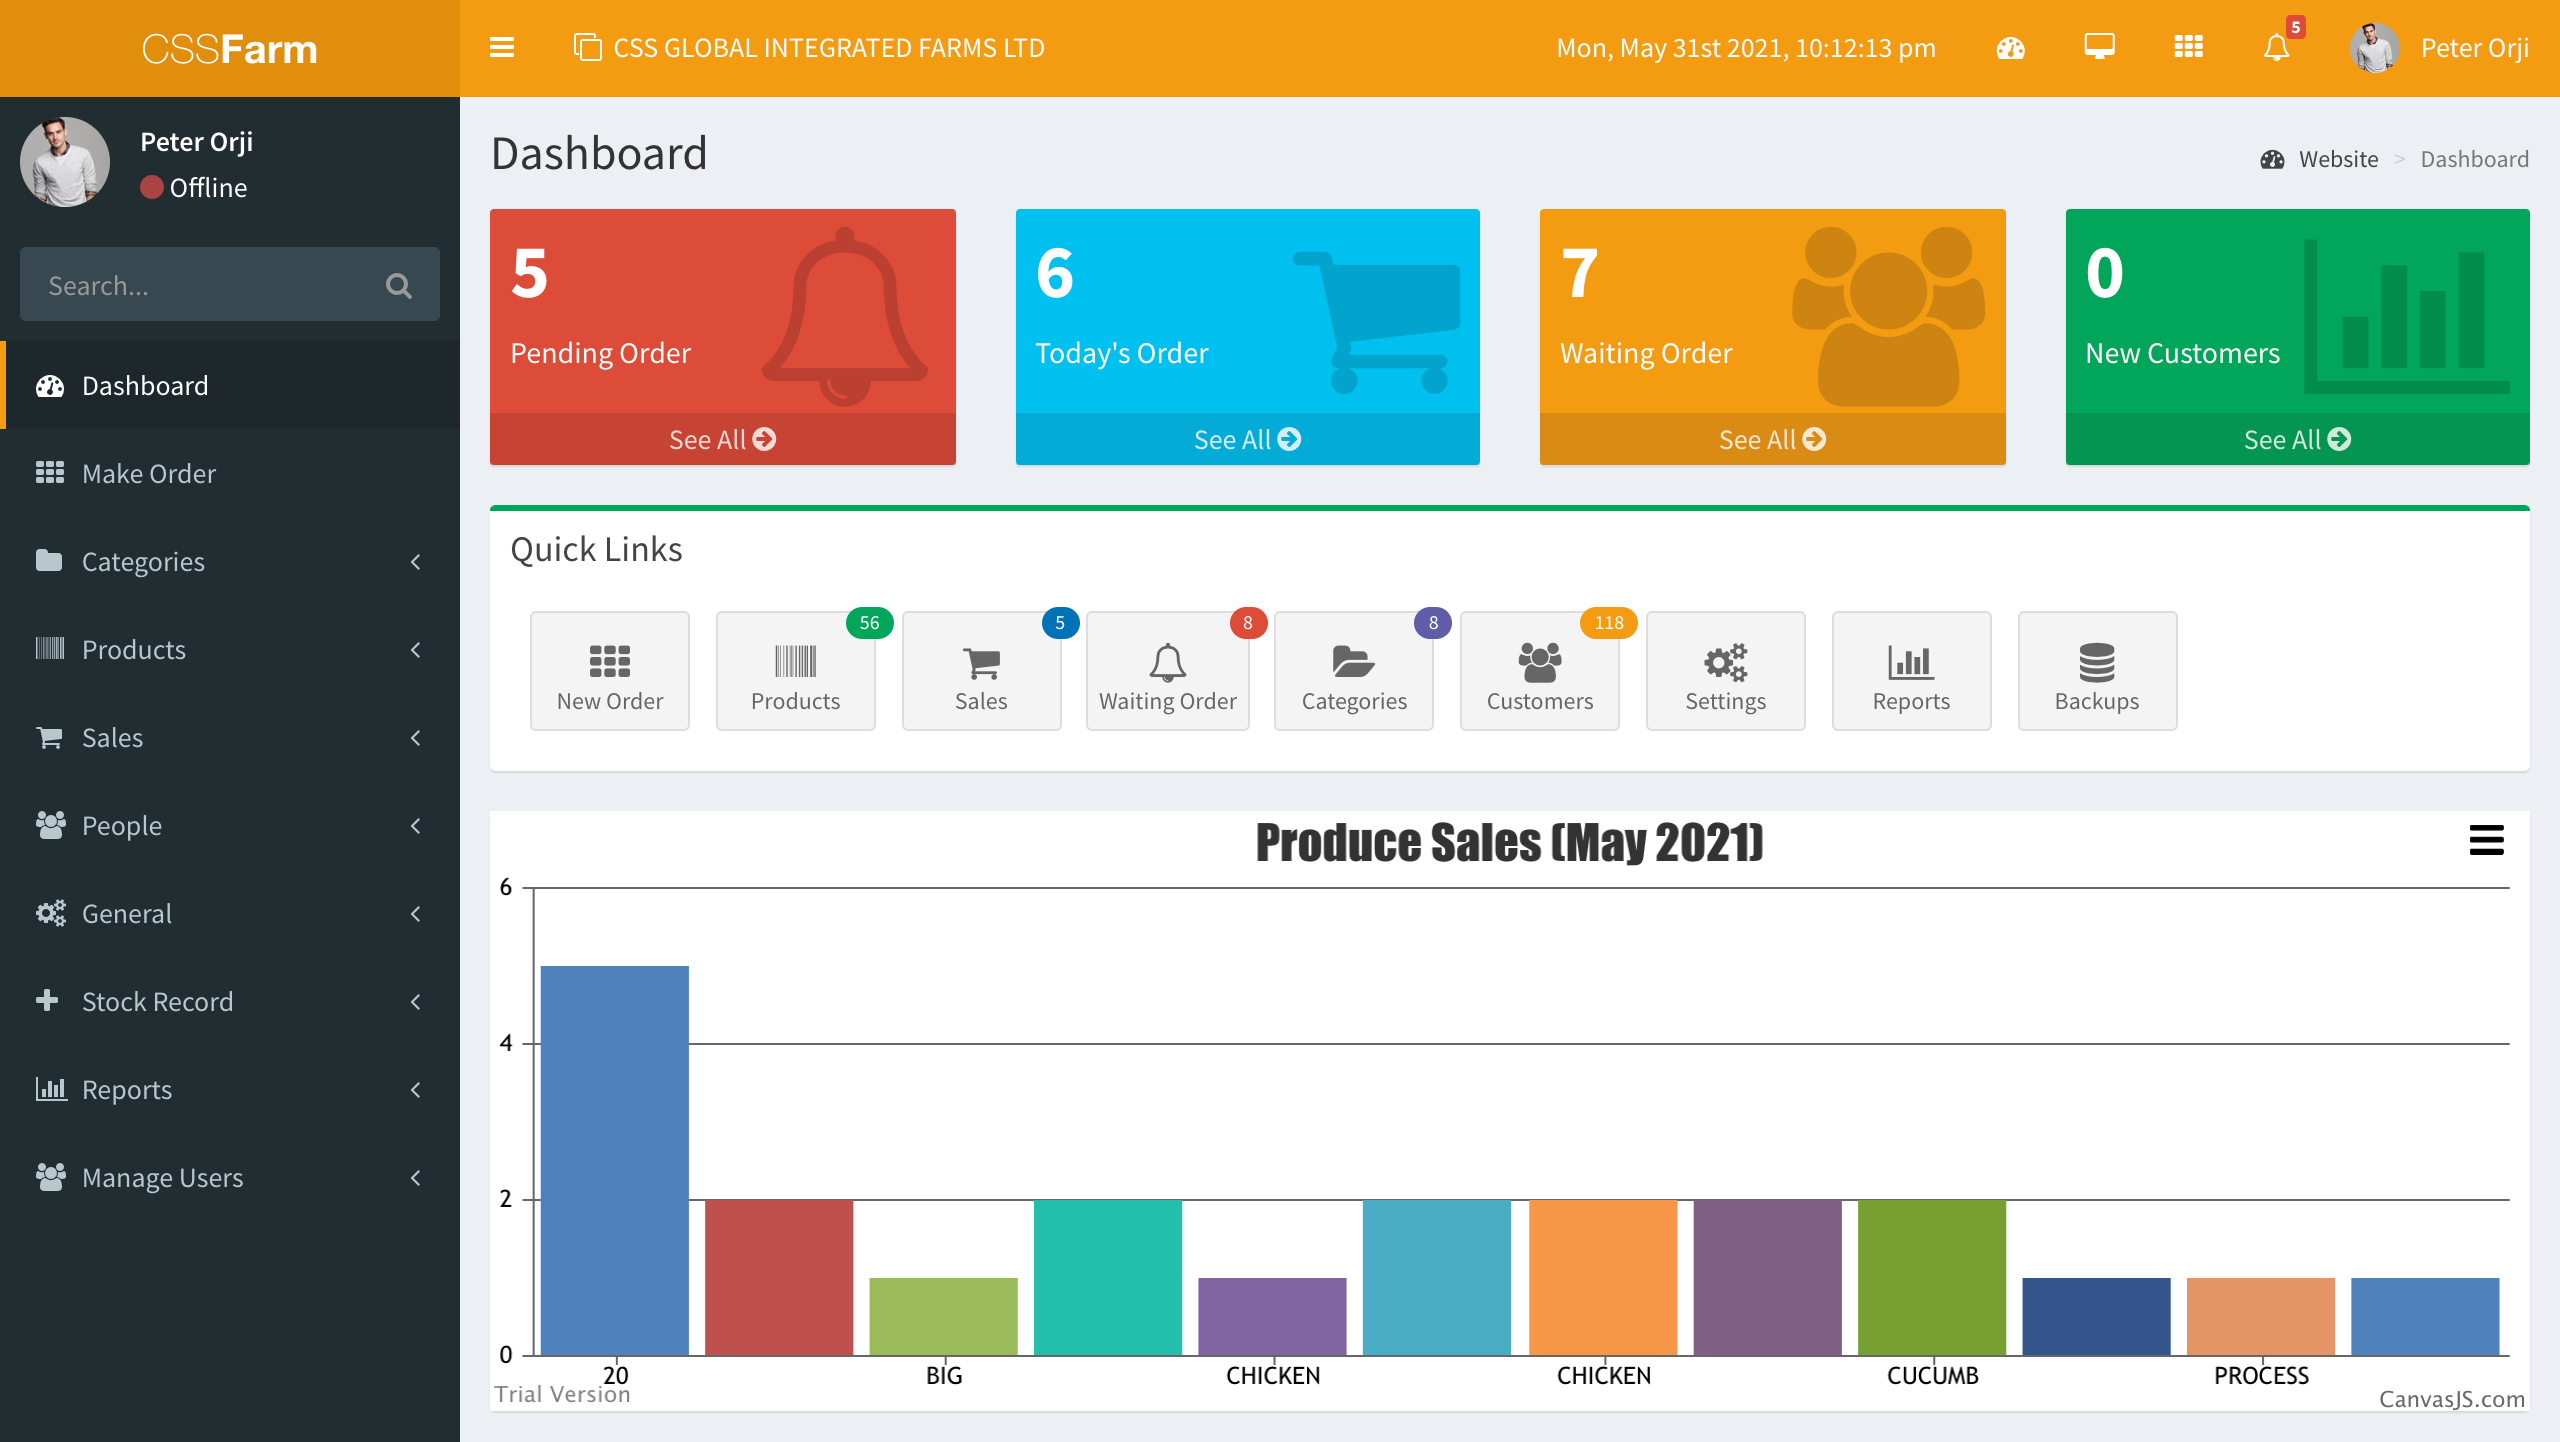This screenshot has height=1442, width=2560.
Task: Click the tallest blue chart bar
Action: click(614, 1160)
